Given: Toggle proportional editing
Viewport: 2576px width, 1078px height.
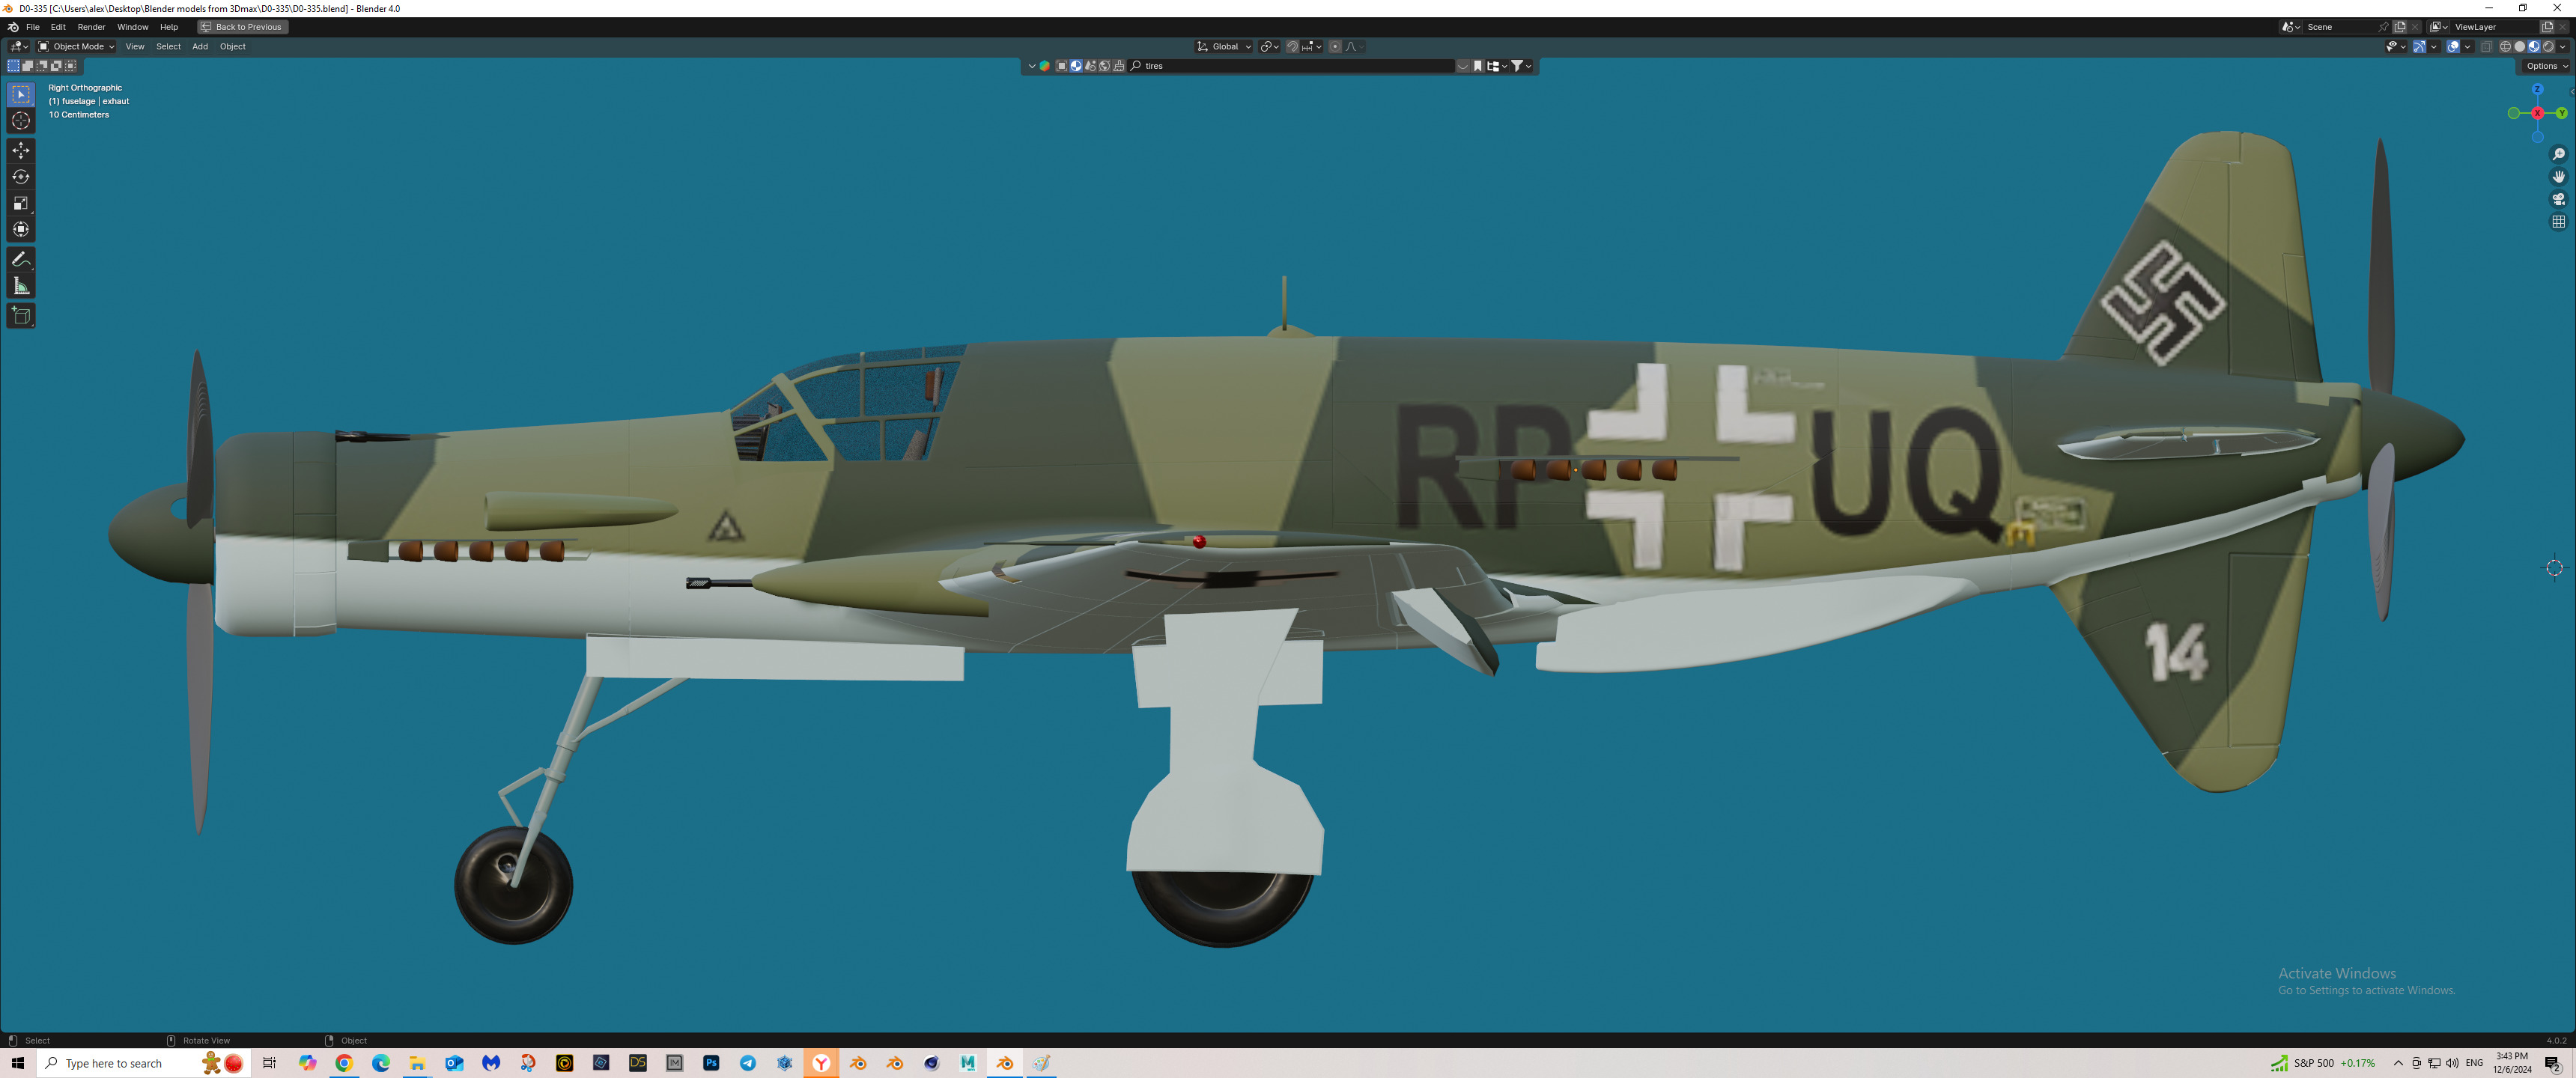Looking at the screenshot, I should coord(1335,47).
